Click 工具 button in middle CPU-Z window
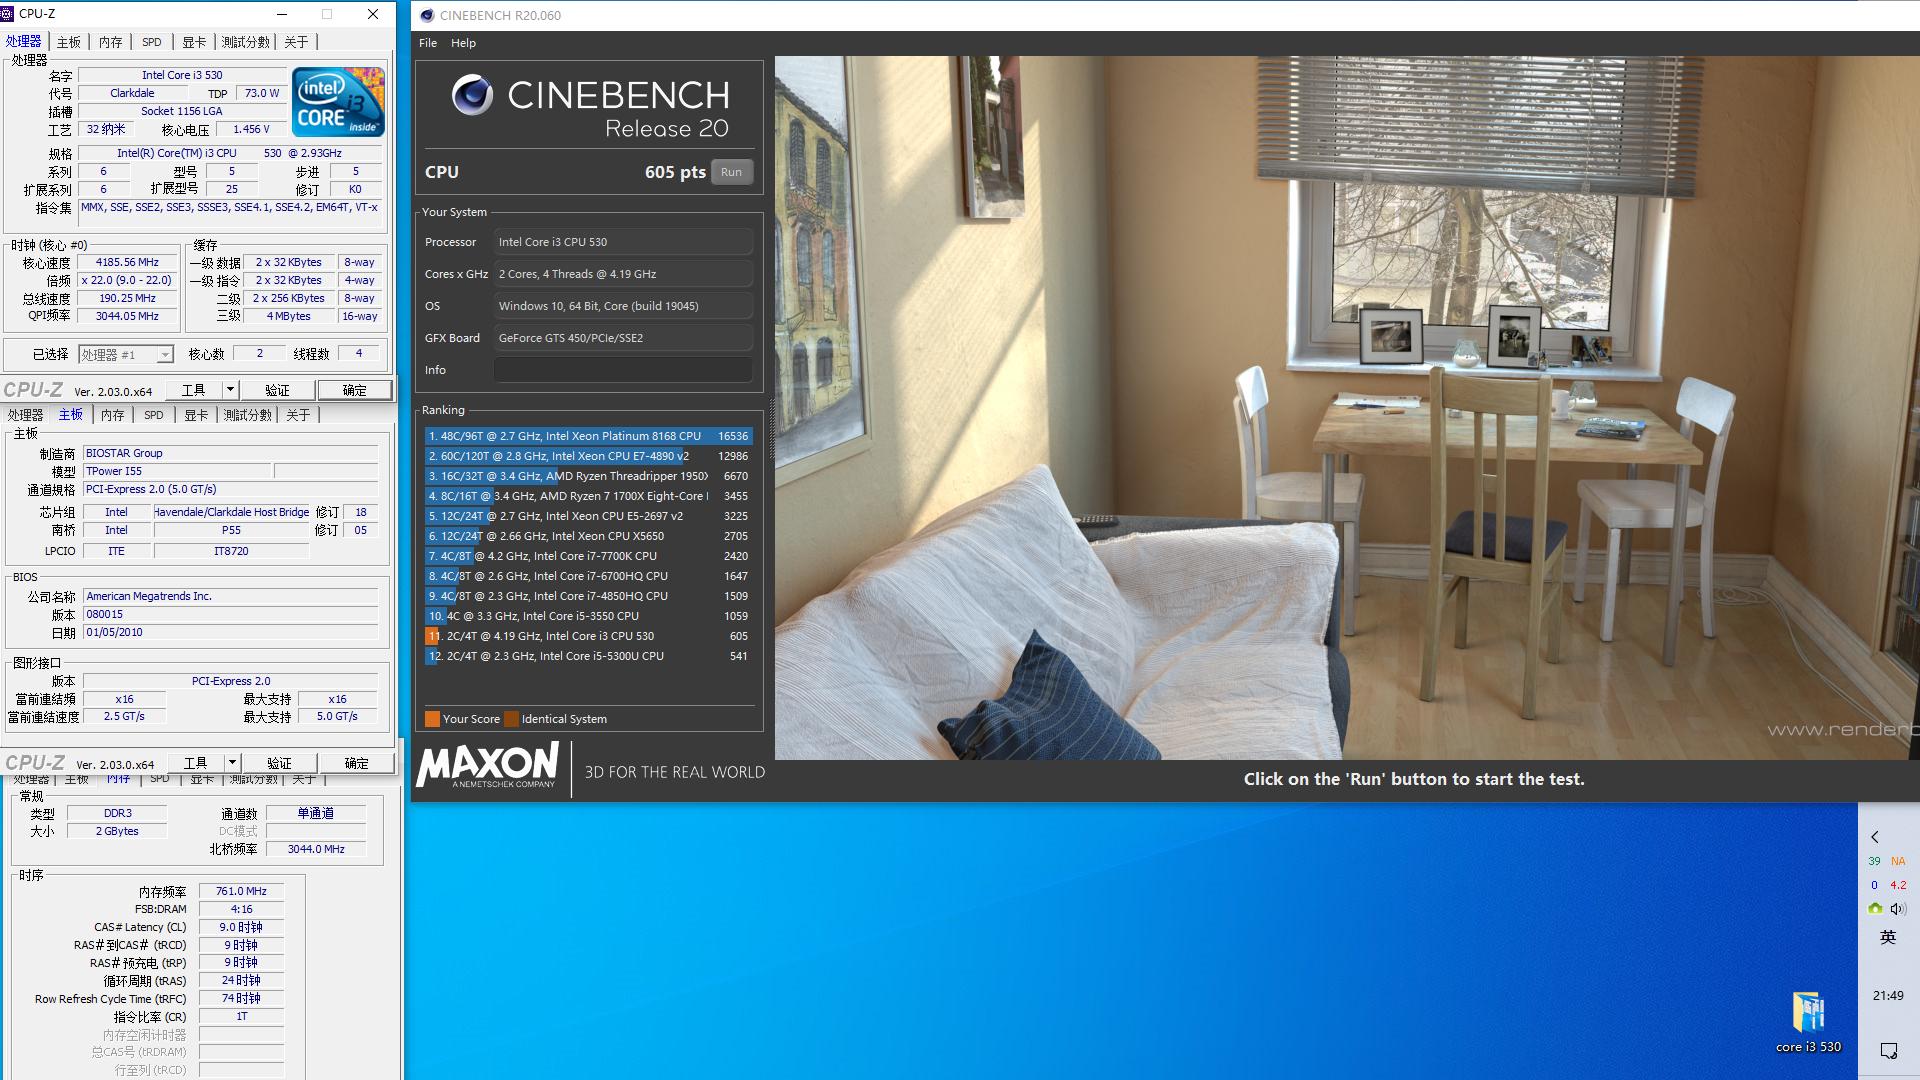 pos(196,763)
